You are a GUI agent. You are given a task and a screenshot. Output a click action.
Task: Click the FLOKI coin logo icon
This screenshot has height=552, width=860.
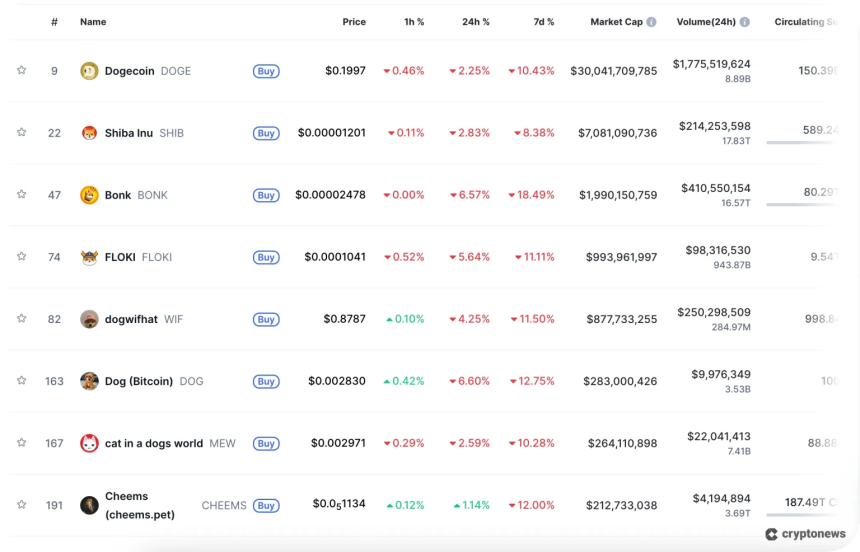tap(89, 257)
